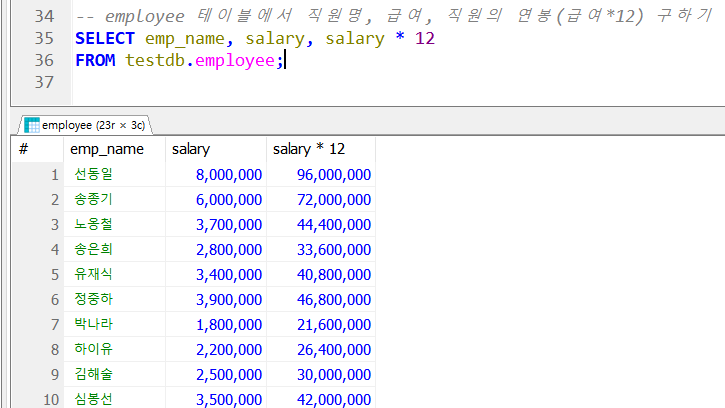Click employee table name in the query

(x=235, y=61)
